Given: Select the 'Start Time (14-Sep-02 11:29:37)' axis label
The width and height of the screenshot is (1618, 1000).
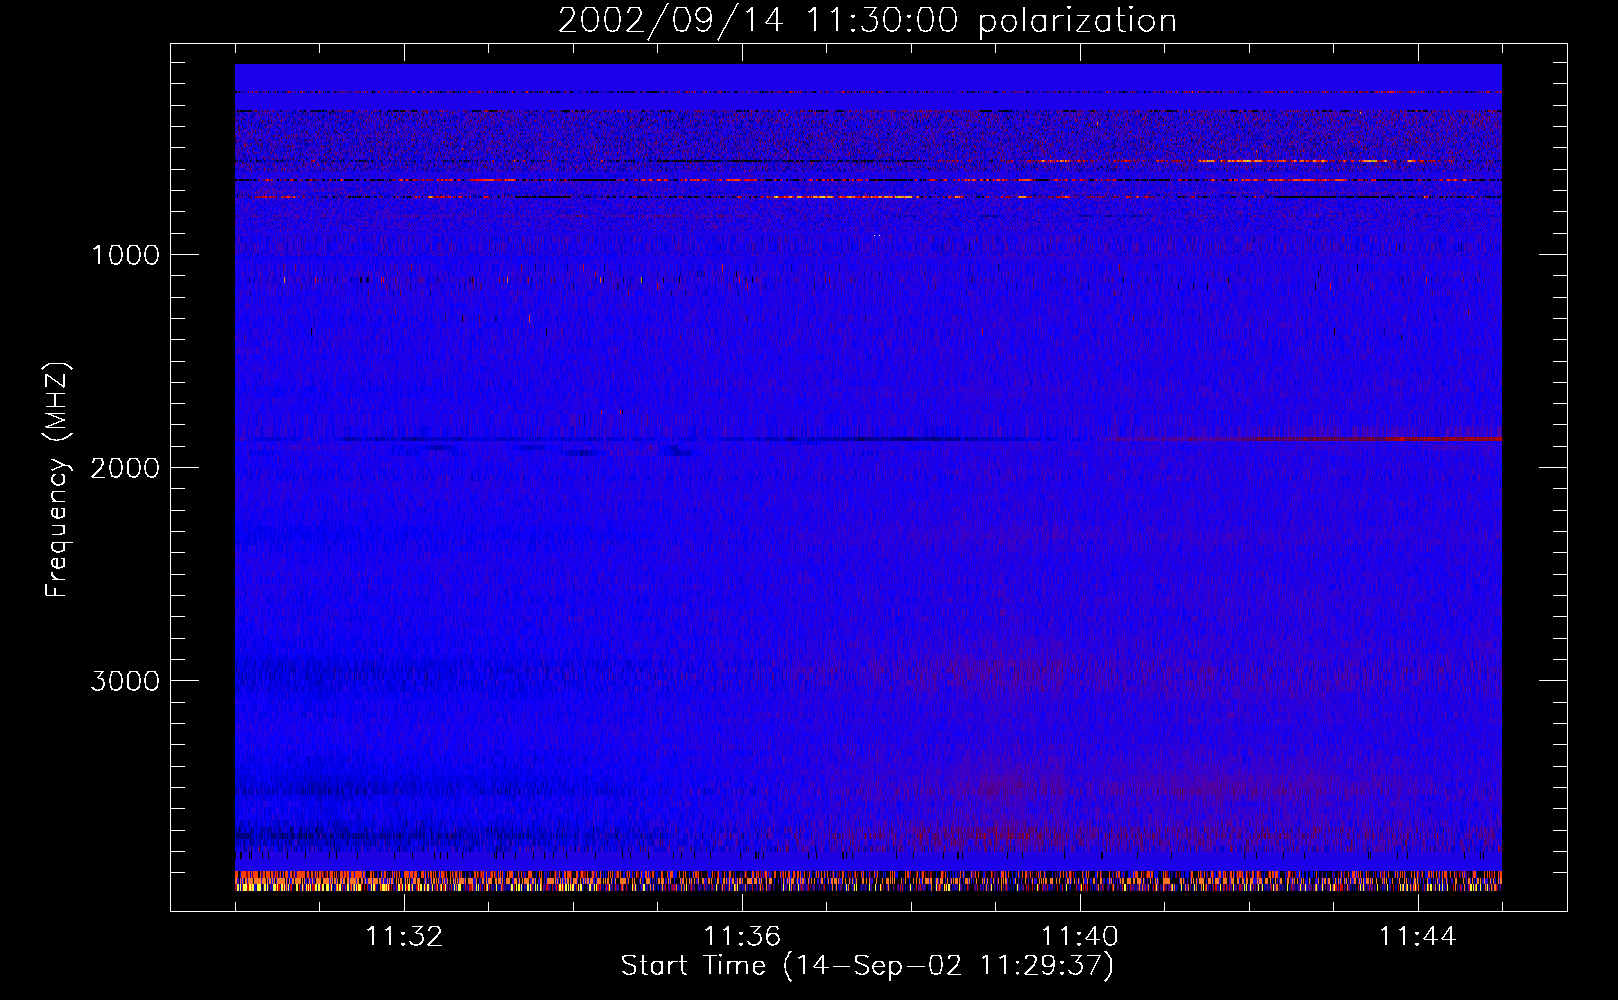Looking at the screenshot, I should (867, 966).
